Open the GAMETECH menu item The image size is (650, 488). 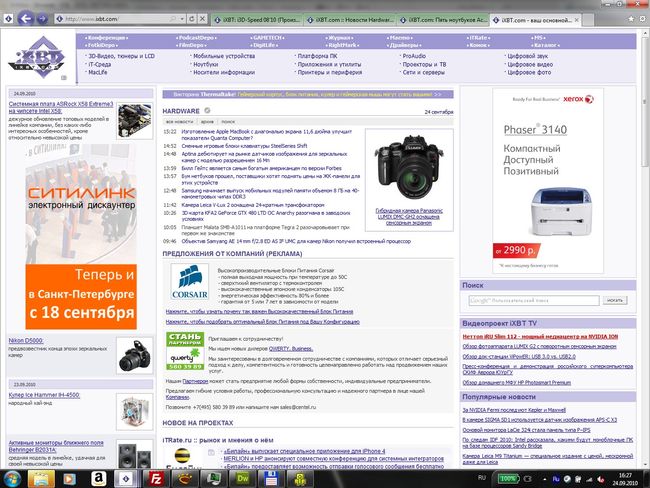268,38
